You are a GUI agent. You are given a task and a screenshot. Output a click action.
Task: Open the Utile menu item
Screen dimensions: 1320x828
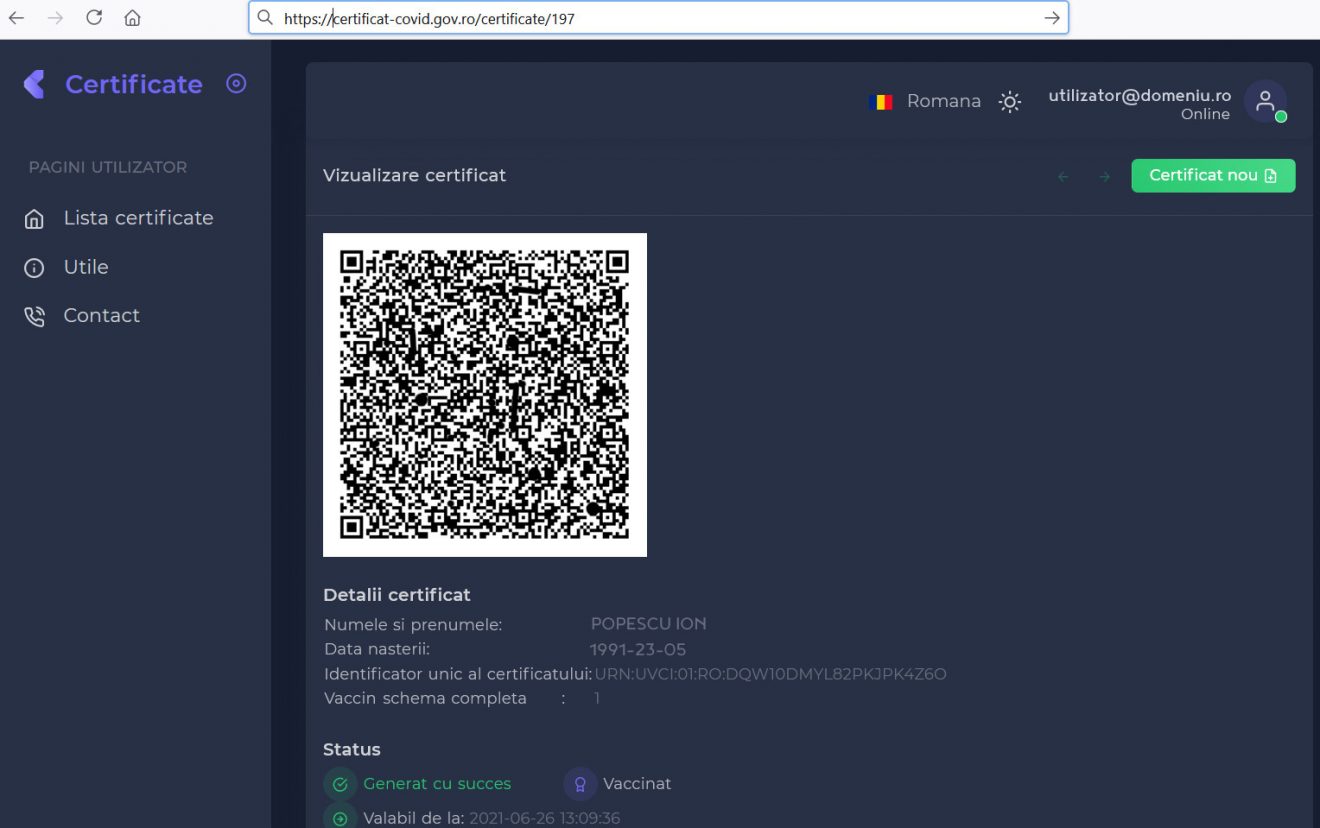click(86, 267)
